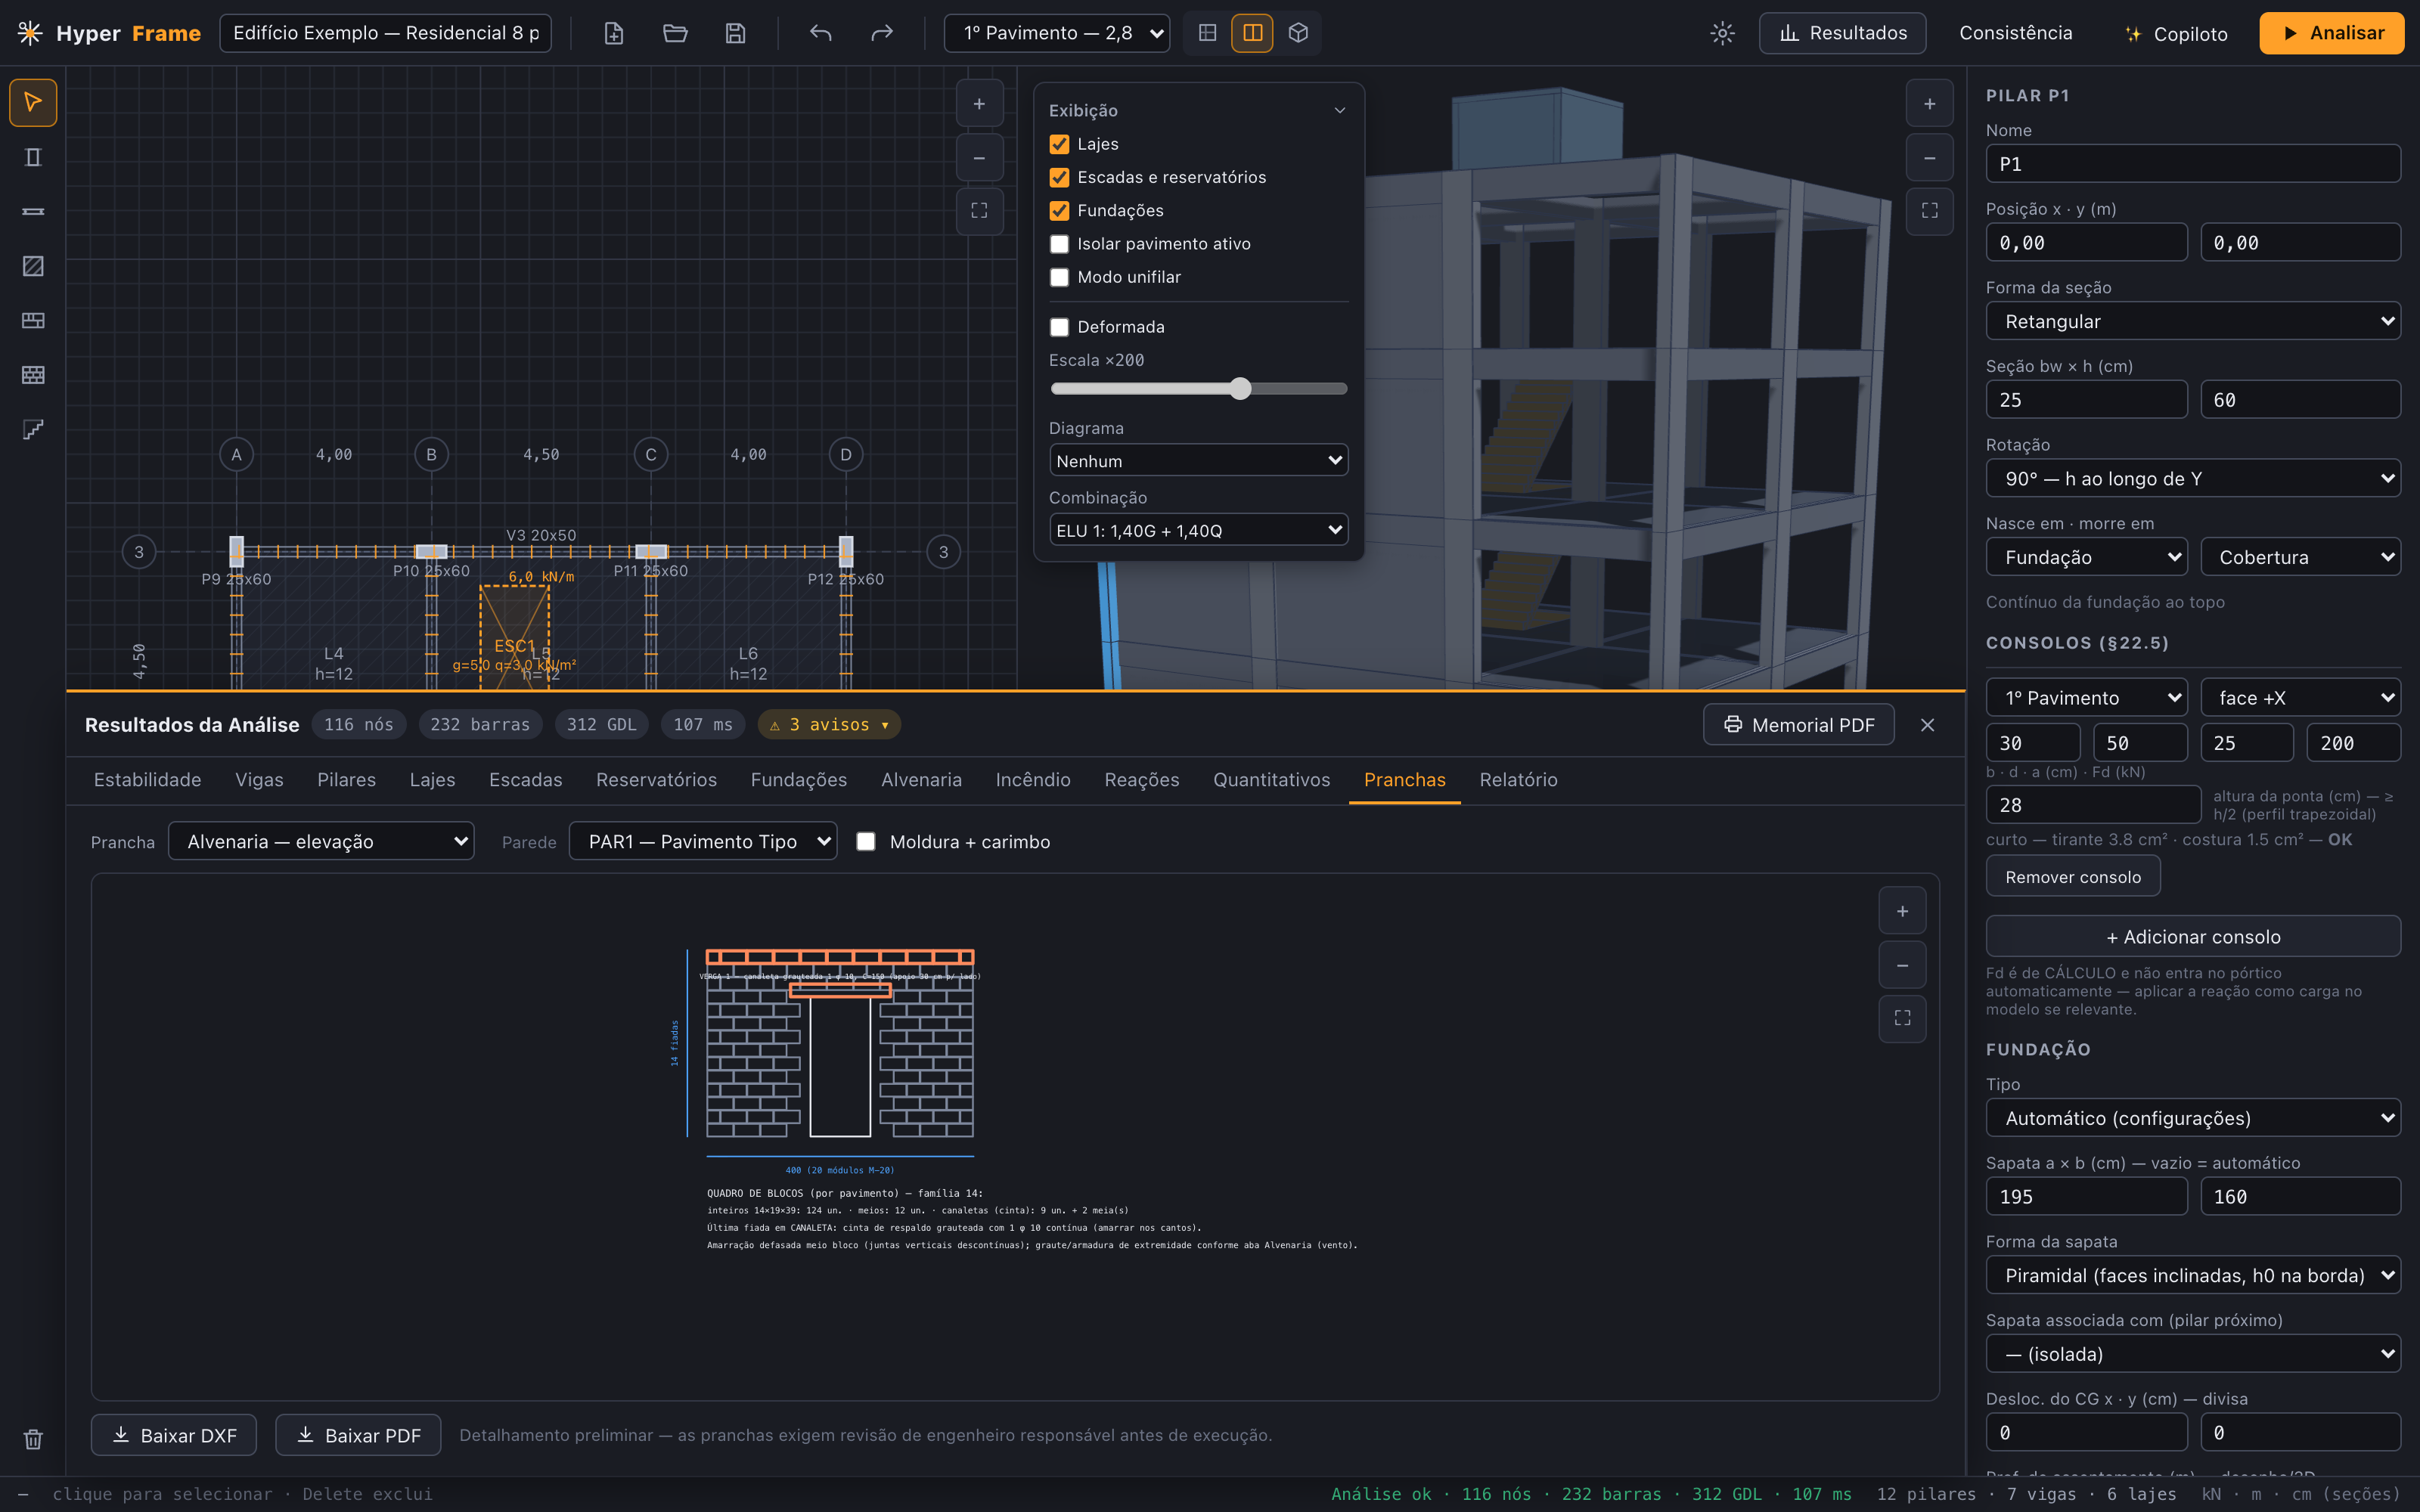Toggle the light theme sun icon
This screenshot has height=1512, width=2420.
coord(1722,33)
